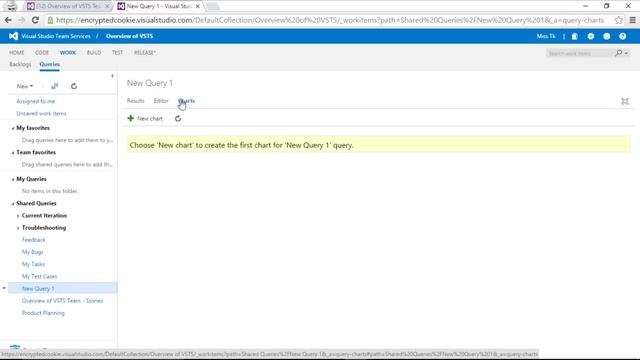Refresh the charts view

coord(178,118)
